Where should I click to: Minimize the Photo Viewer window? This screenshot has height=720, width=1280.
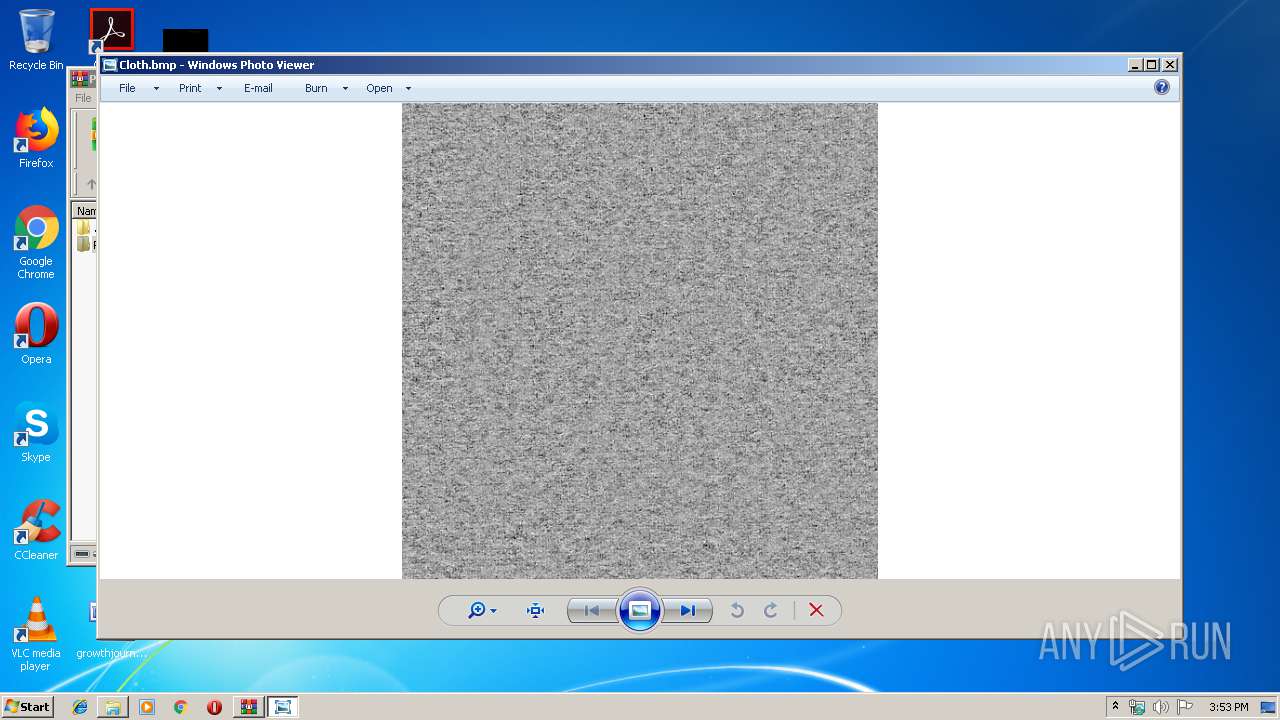(x=1135, y=65)
